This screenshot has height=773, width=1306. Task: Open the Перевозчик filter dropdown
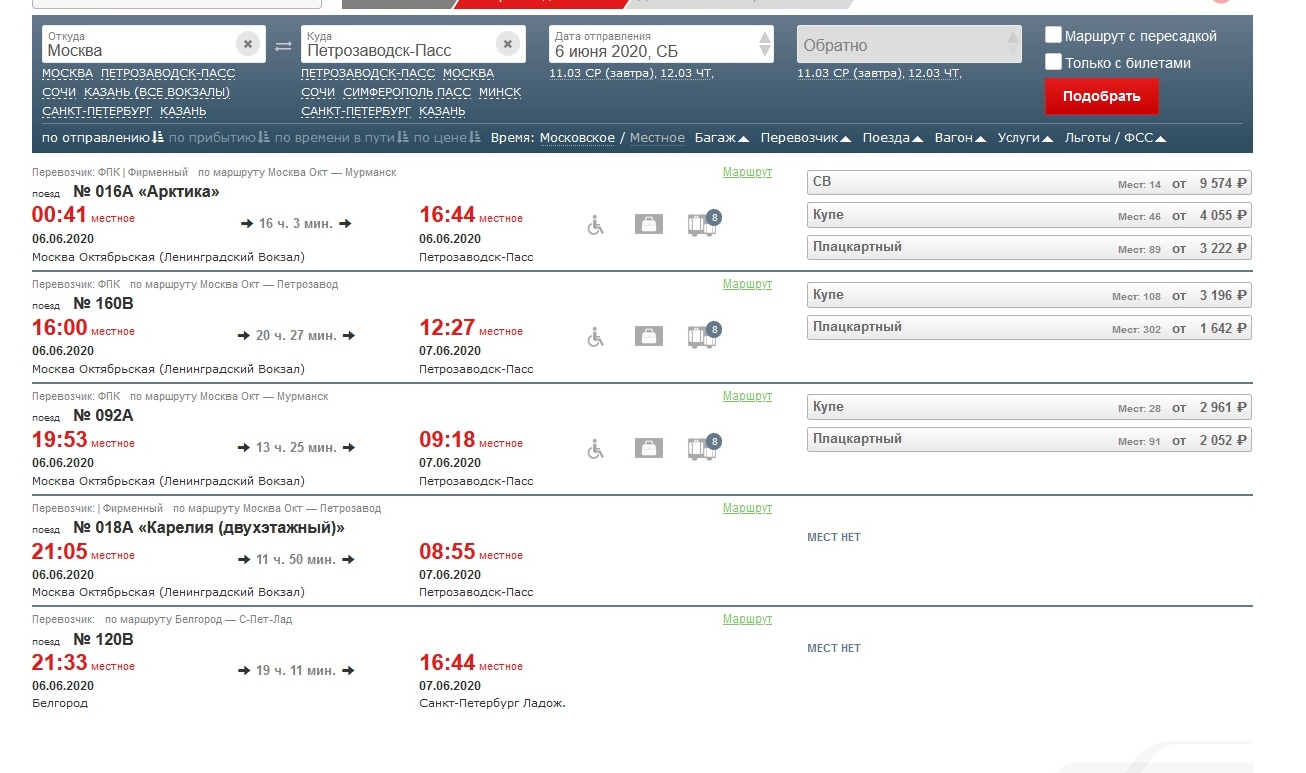tap(805, 138)
